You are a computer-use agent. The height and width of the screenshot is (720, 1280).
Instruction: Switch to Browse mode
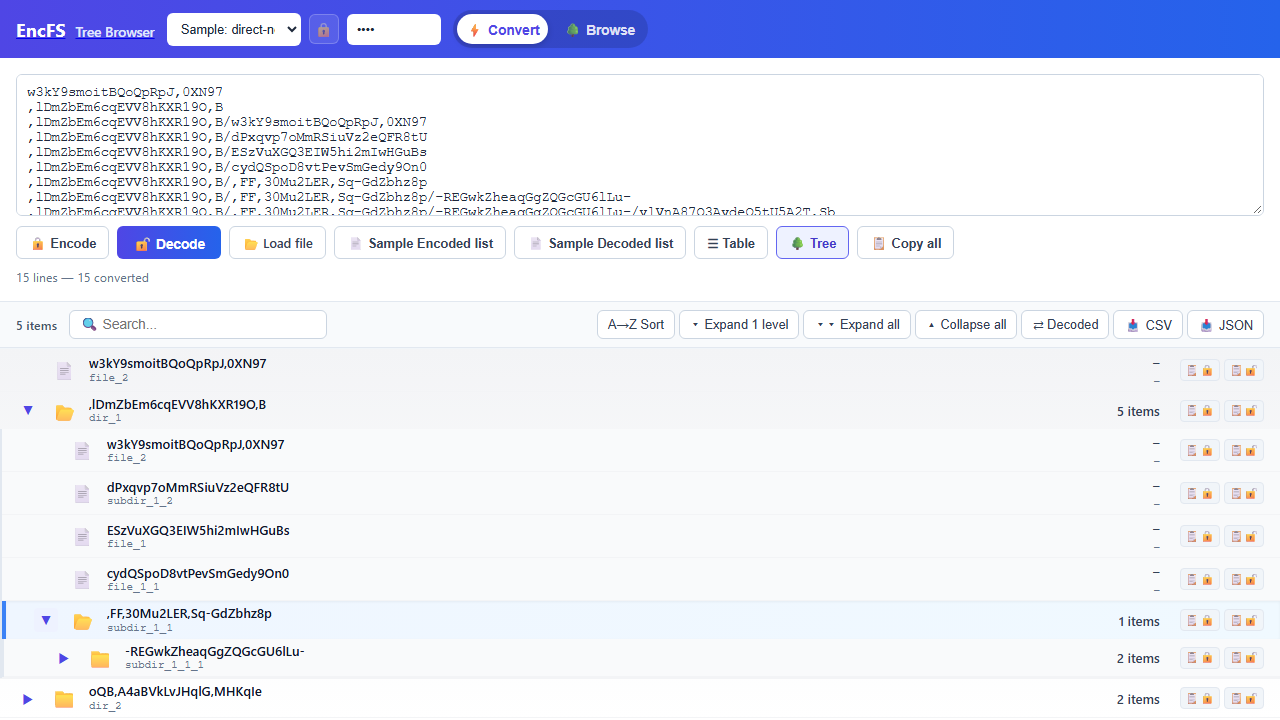(599, 30)
